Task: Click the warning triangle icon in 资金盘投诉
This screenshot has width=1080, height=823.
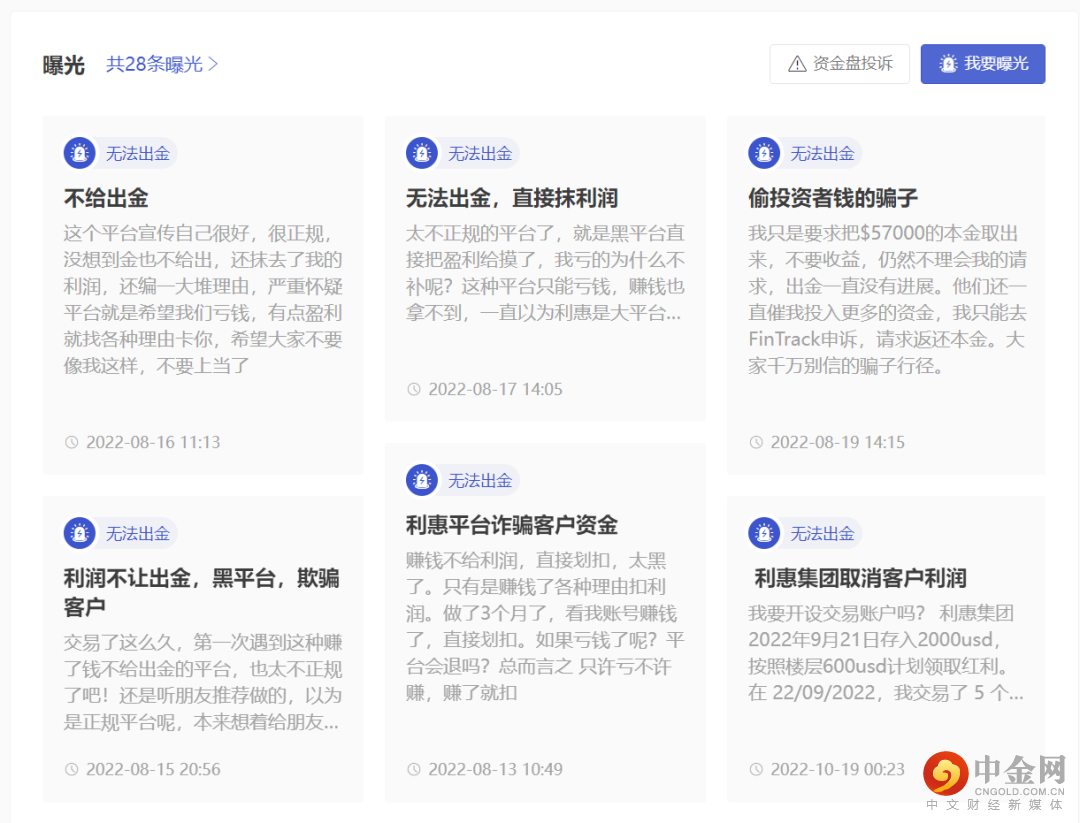Action: tap(797, 64)
